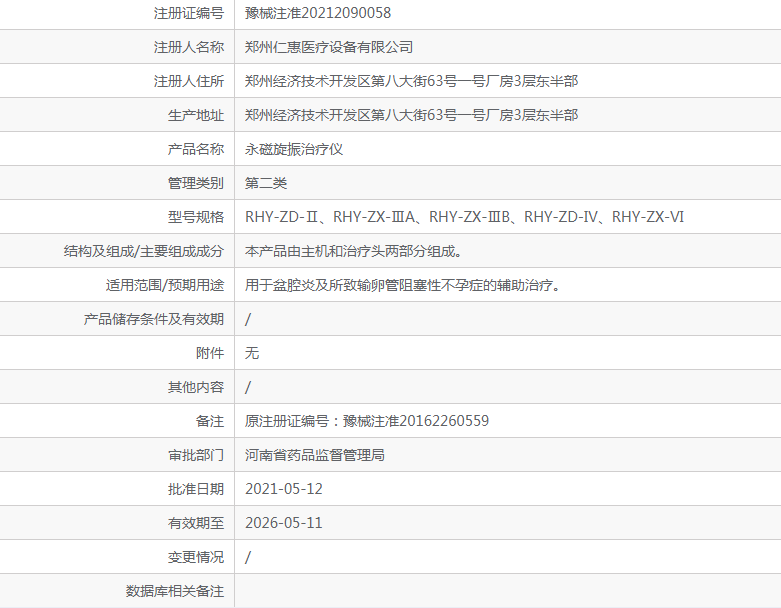Click the RHY-ZD-Ⅱ model specification text
This screenshot has height=608, width=781.
click(x=281, y=217)
